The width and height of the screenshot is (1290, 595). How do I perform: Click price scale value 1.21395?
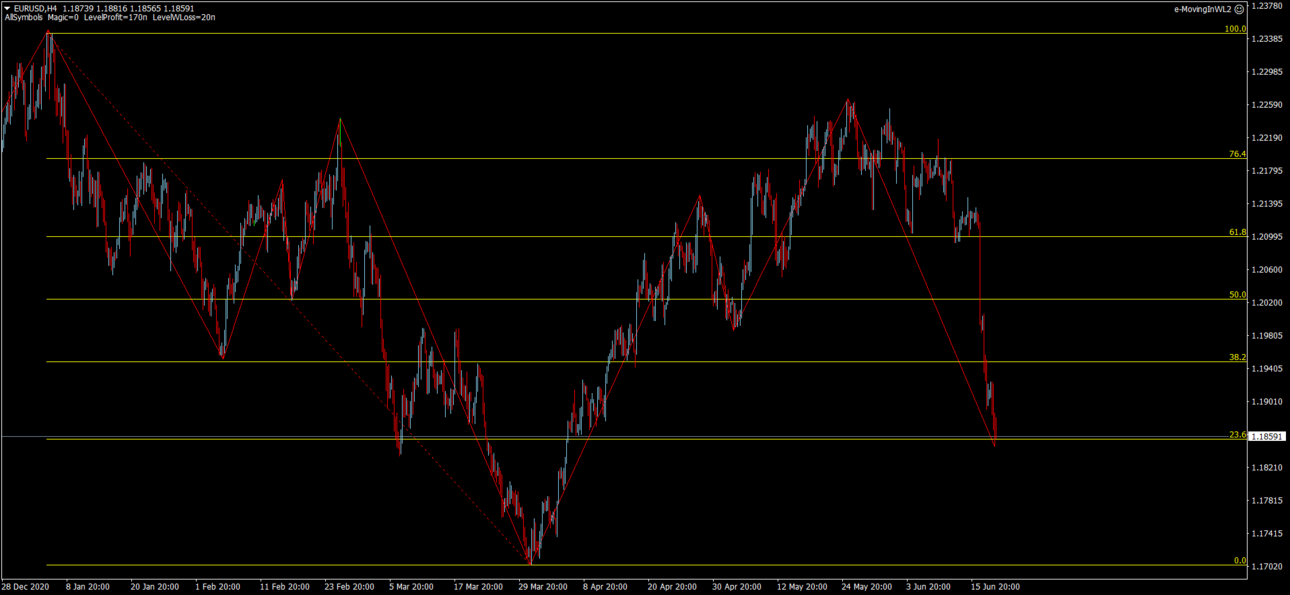coord(1268,204)
